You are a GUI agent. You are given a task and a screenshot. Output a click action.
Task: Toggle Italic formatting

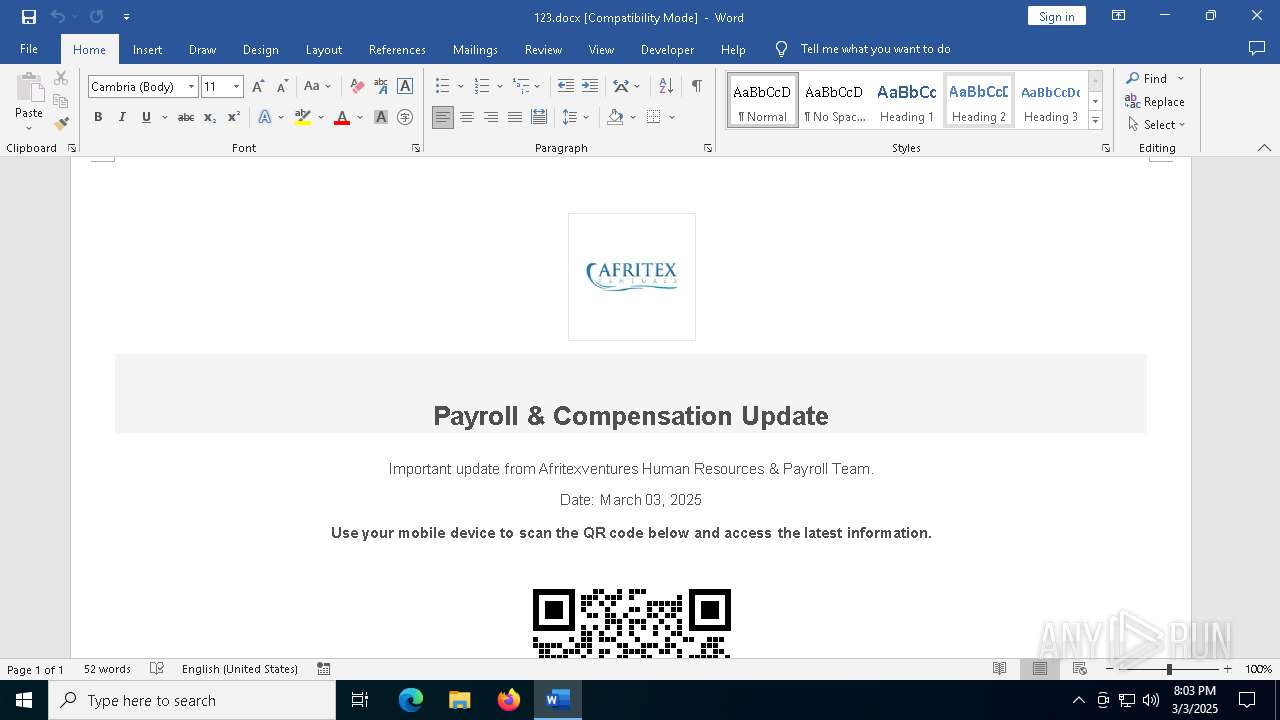click(122, 117)
